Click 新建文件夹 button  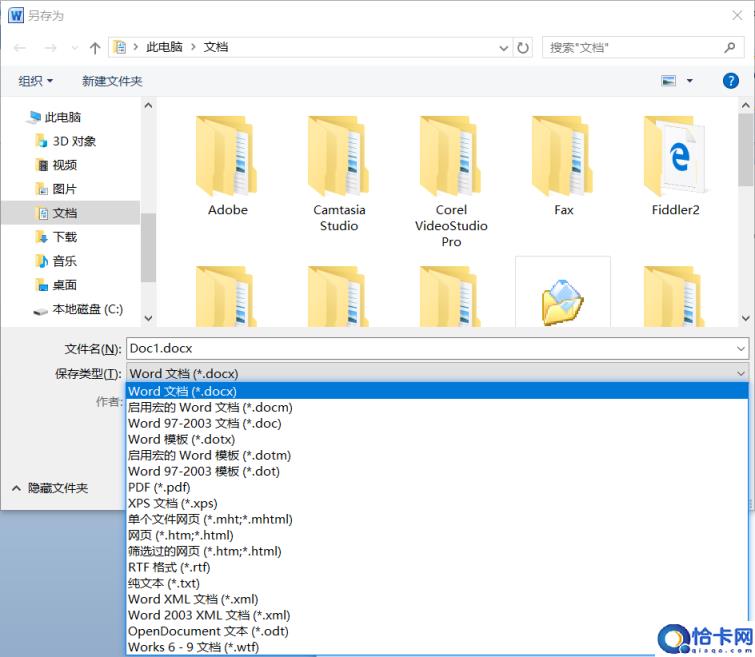coord(112,81)
